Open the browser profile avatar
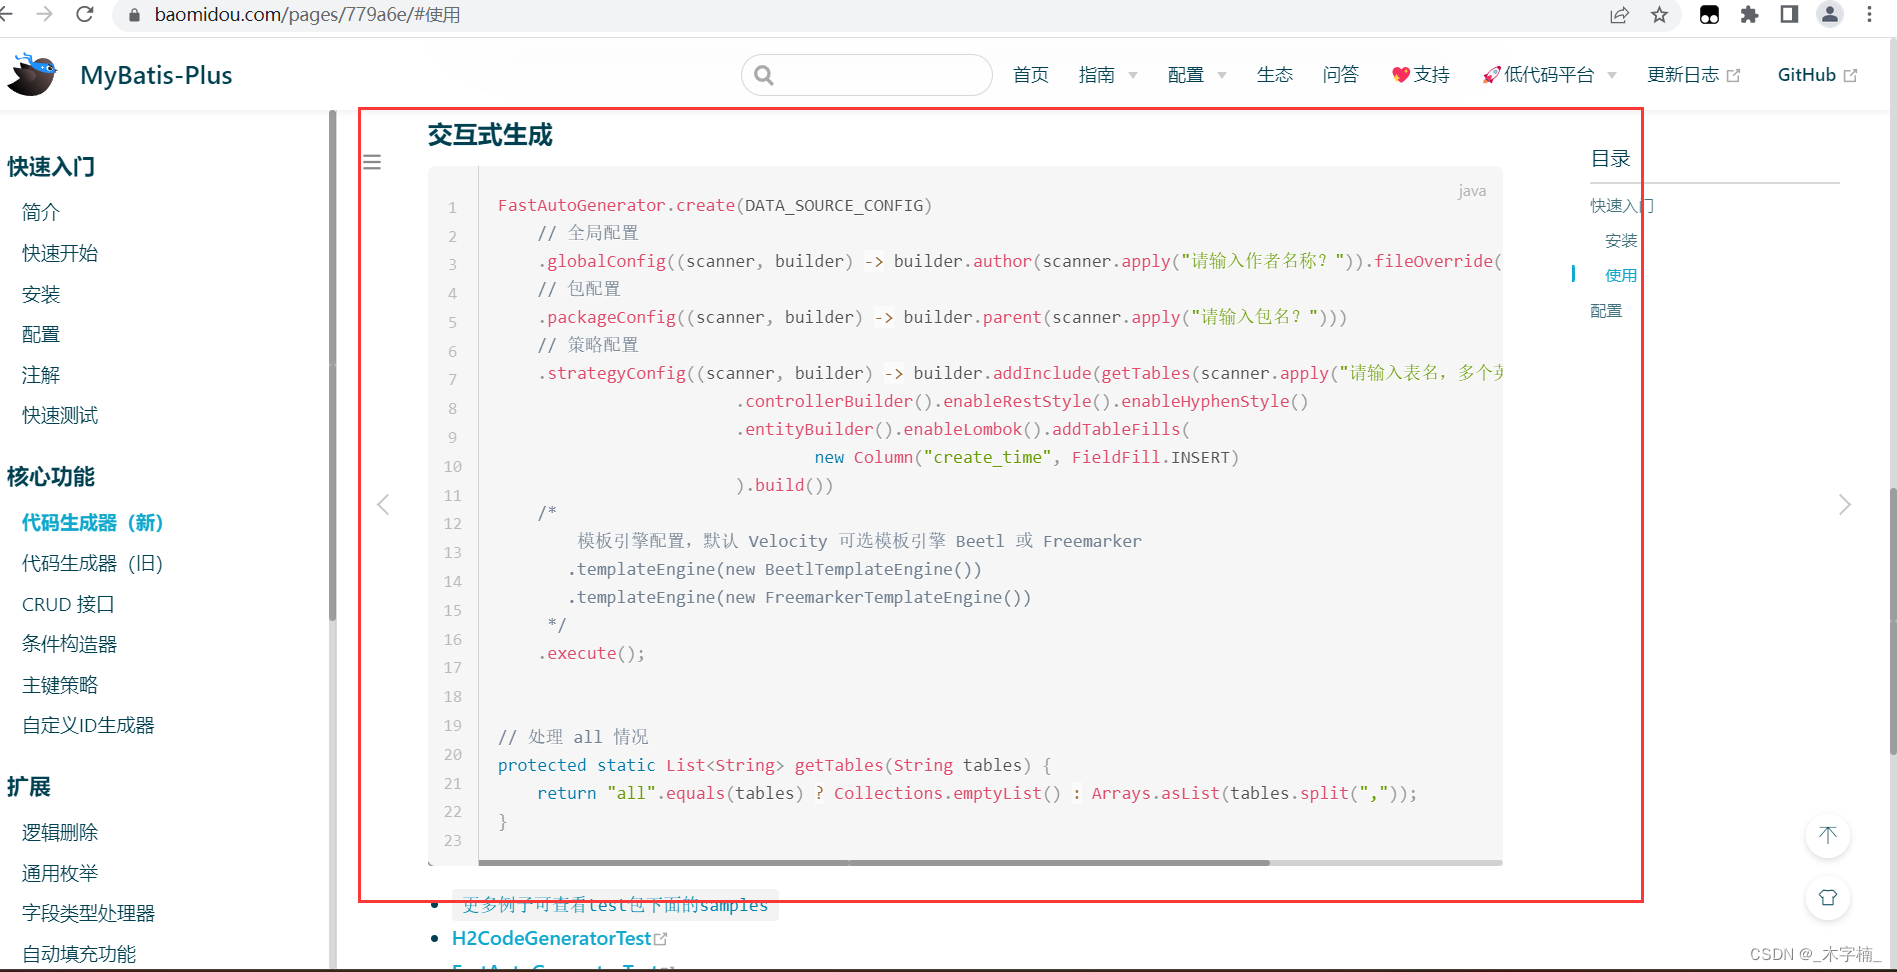The width and height of the screenshot is (1897, 972). (x=1829, y=14)
